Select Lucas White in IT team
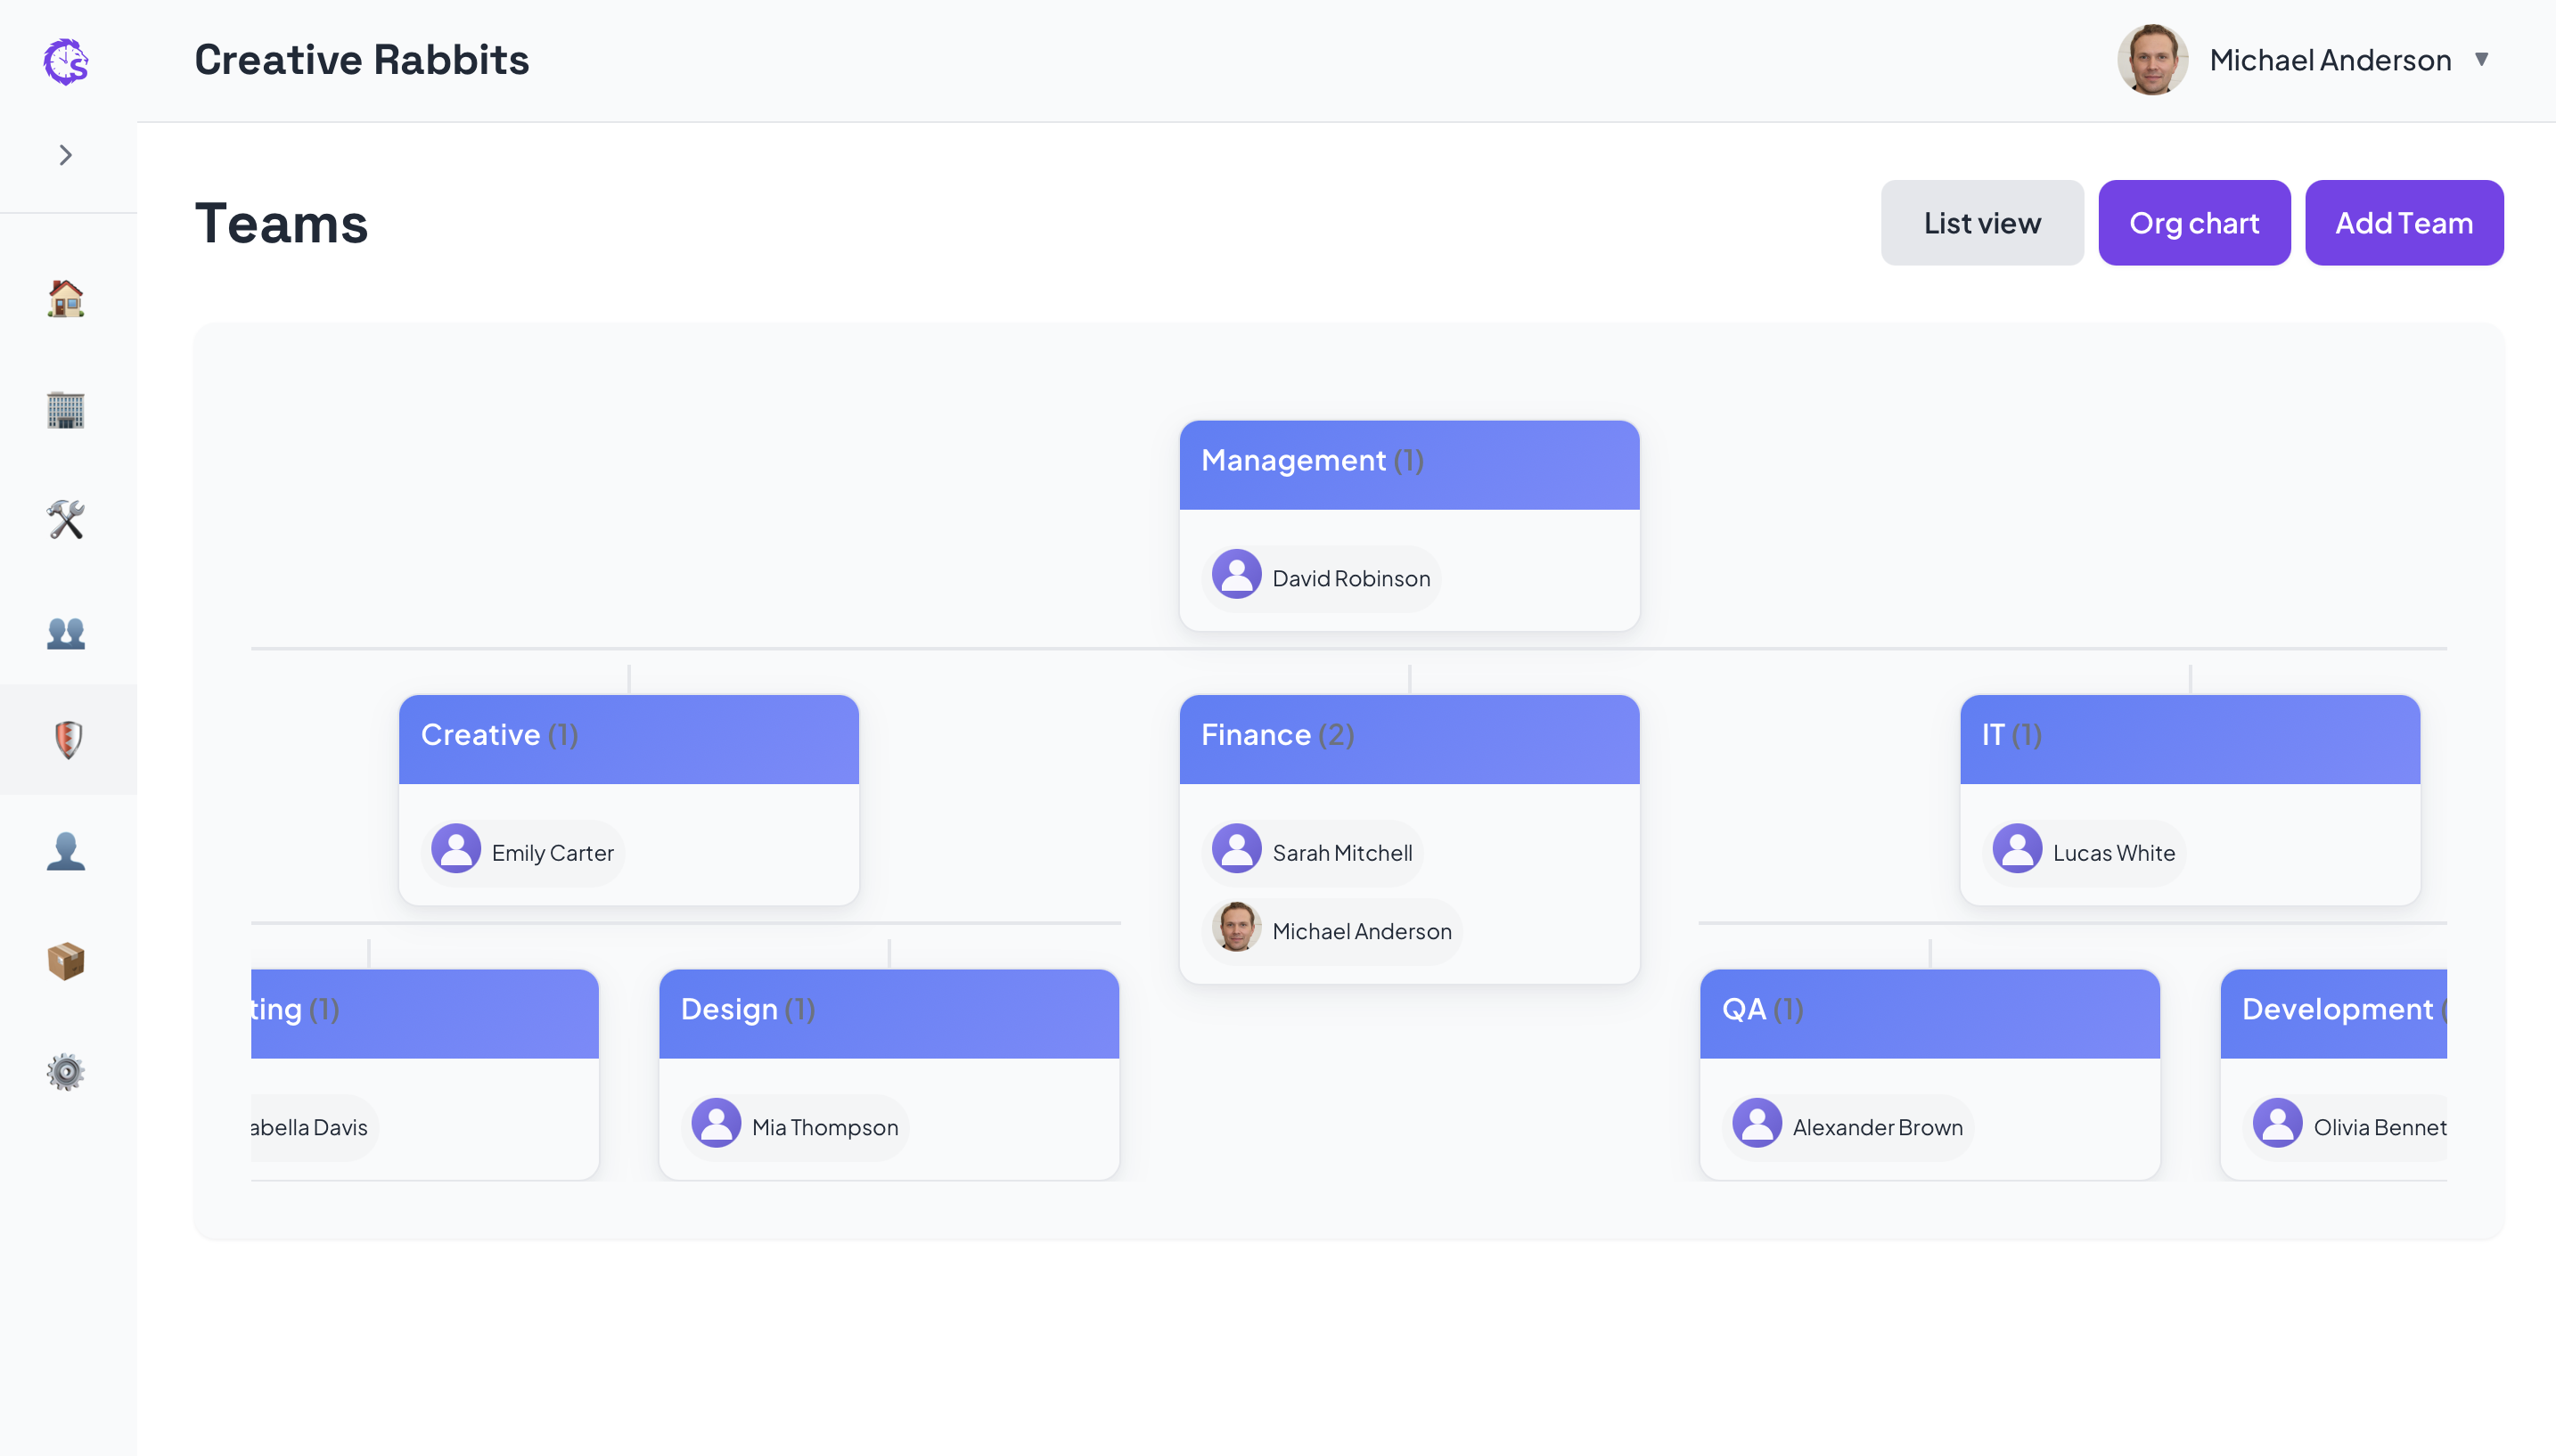The width and height of the screenshot is (2556, 1456). (2085, 853)
